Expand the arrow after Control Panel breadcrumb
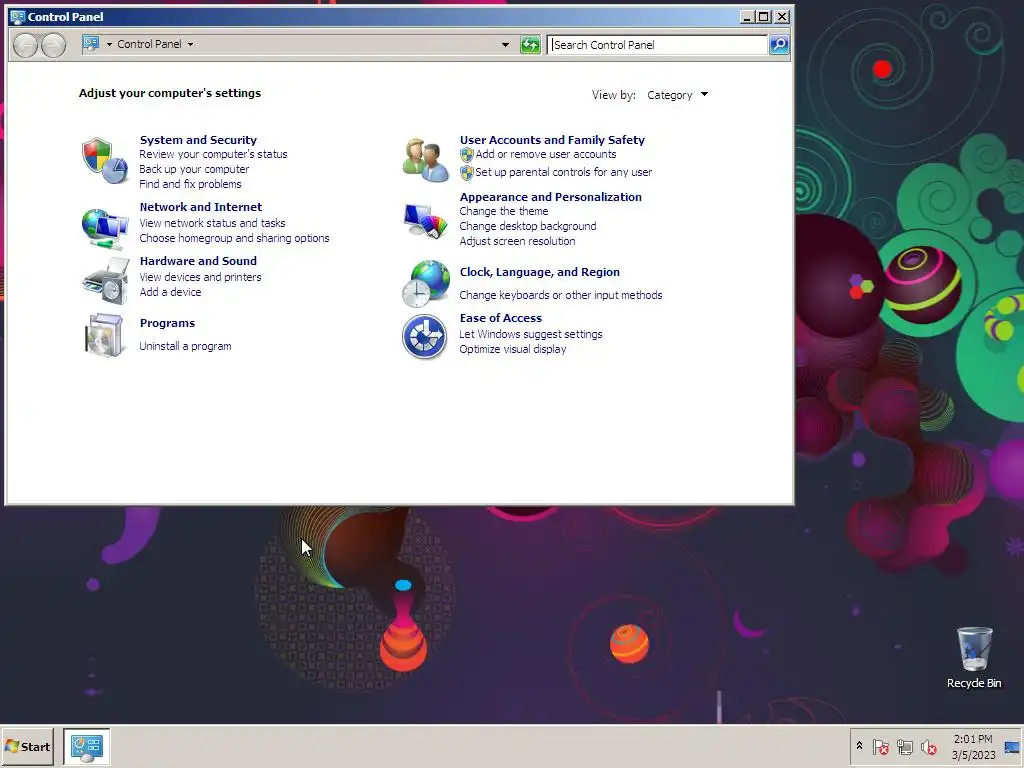 190,44
